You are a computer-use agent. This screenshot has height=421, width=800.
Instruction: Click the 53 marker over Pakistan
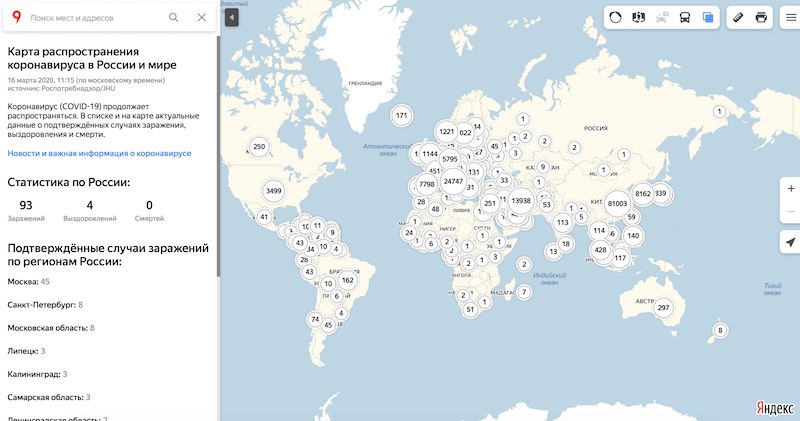click(546, 205)
